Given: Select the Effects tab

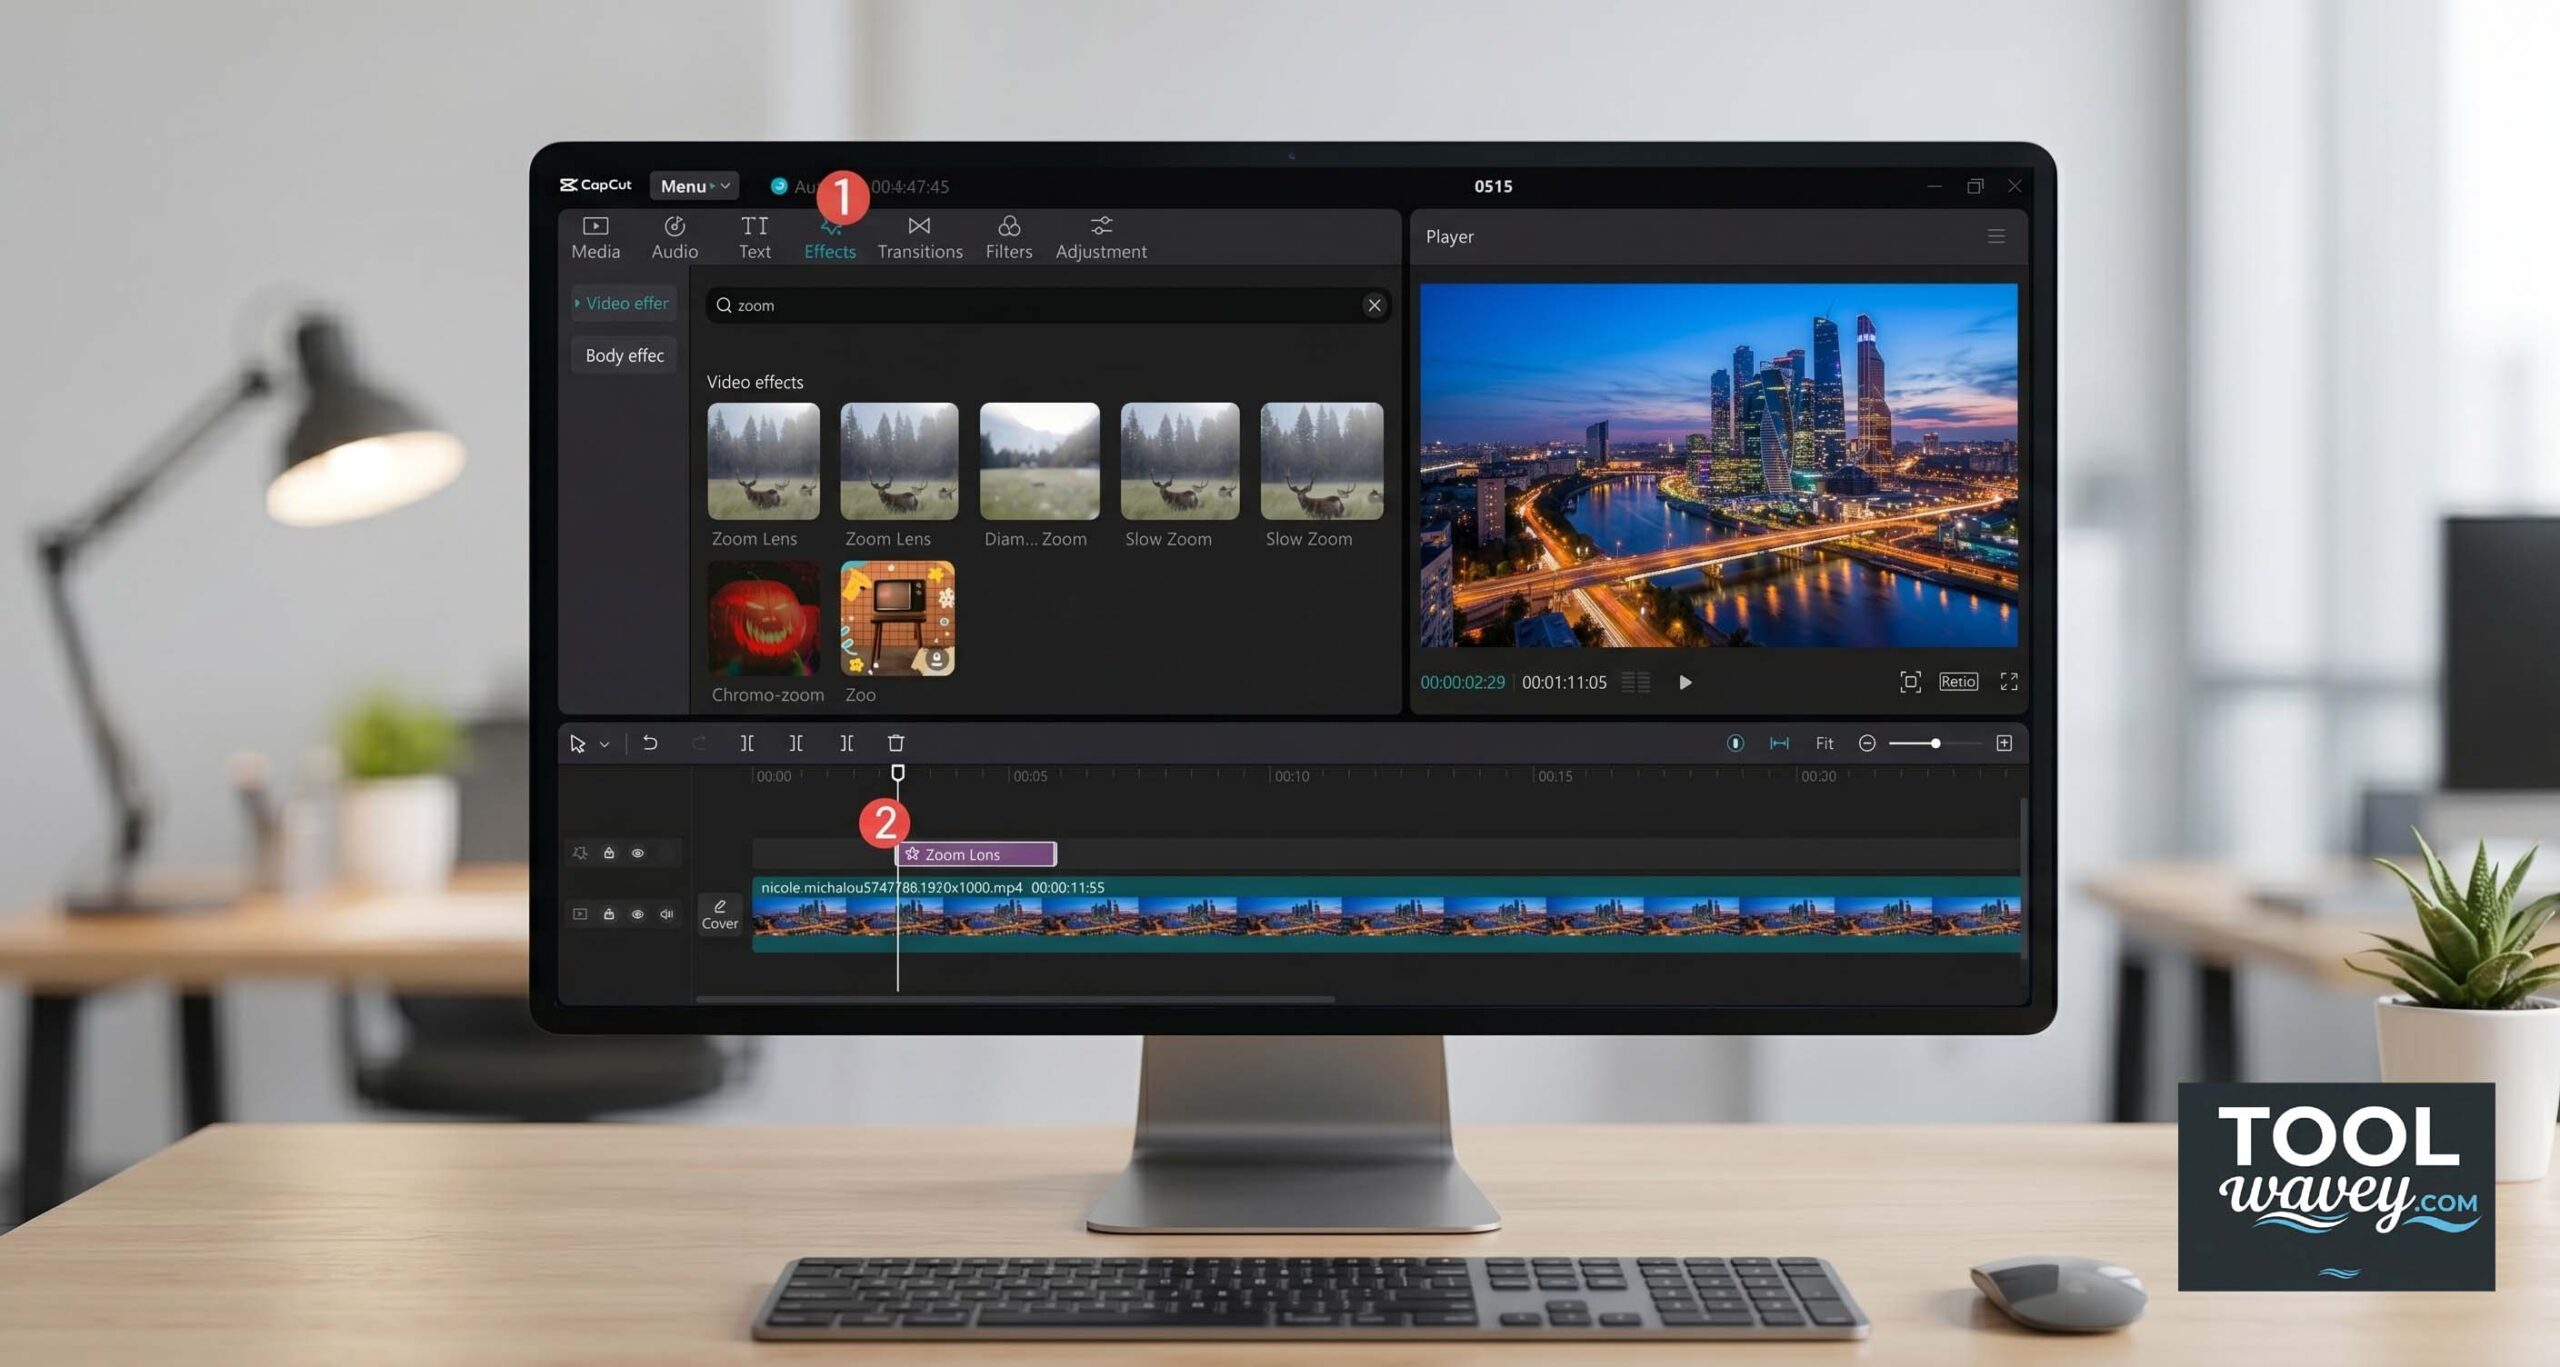Looking at the screenshot, I should (x=830, y=240).
